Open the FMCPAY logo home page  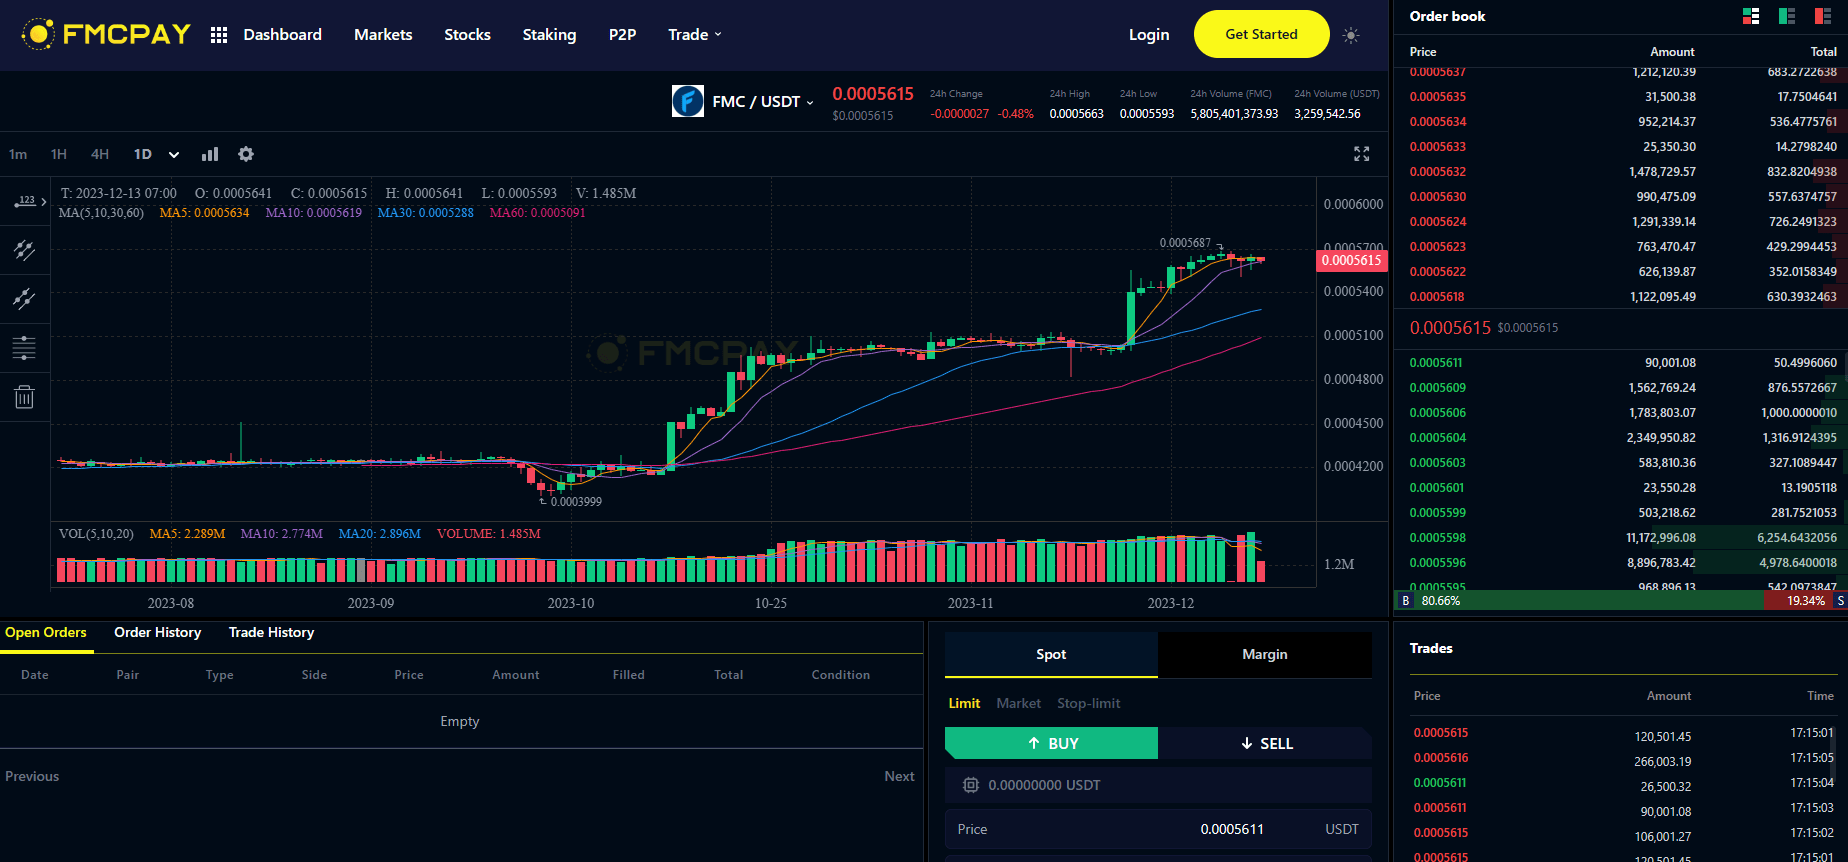[106, 34]
